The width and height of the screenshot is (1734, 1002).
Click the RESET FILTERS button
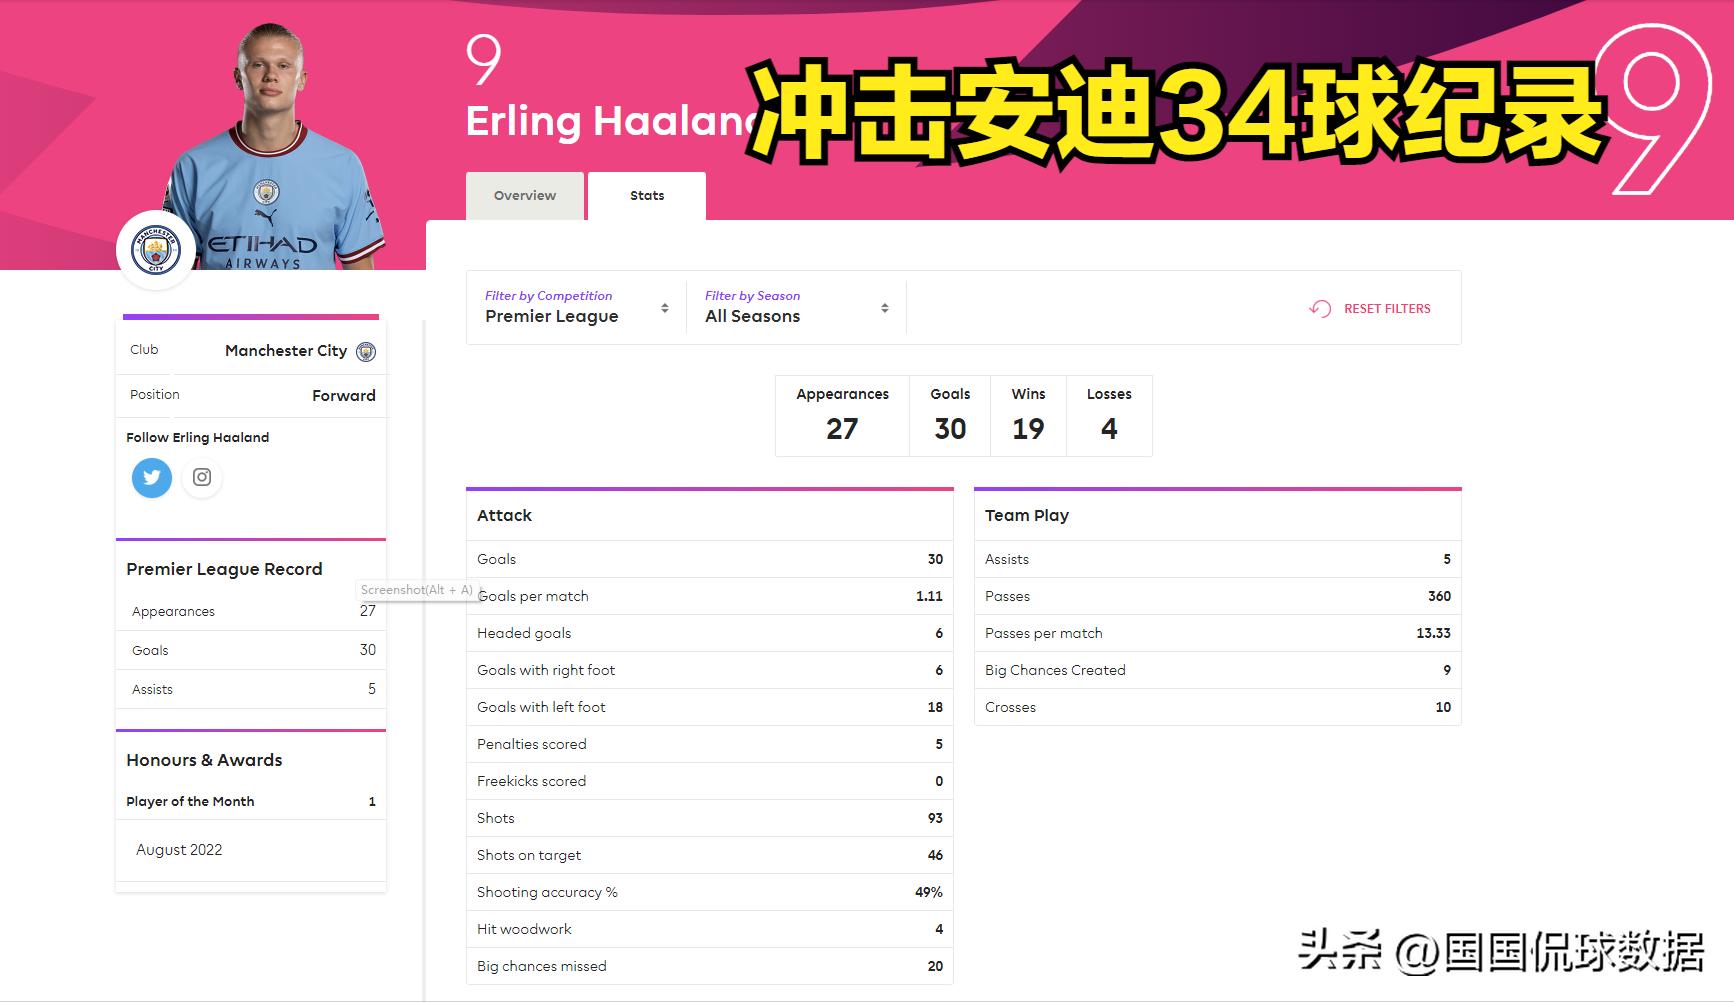(x=1386, y=309)
